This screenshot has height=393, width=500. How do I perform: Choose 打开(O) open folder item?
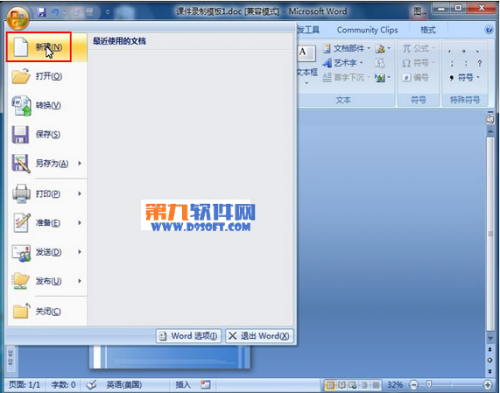47,76
